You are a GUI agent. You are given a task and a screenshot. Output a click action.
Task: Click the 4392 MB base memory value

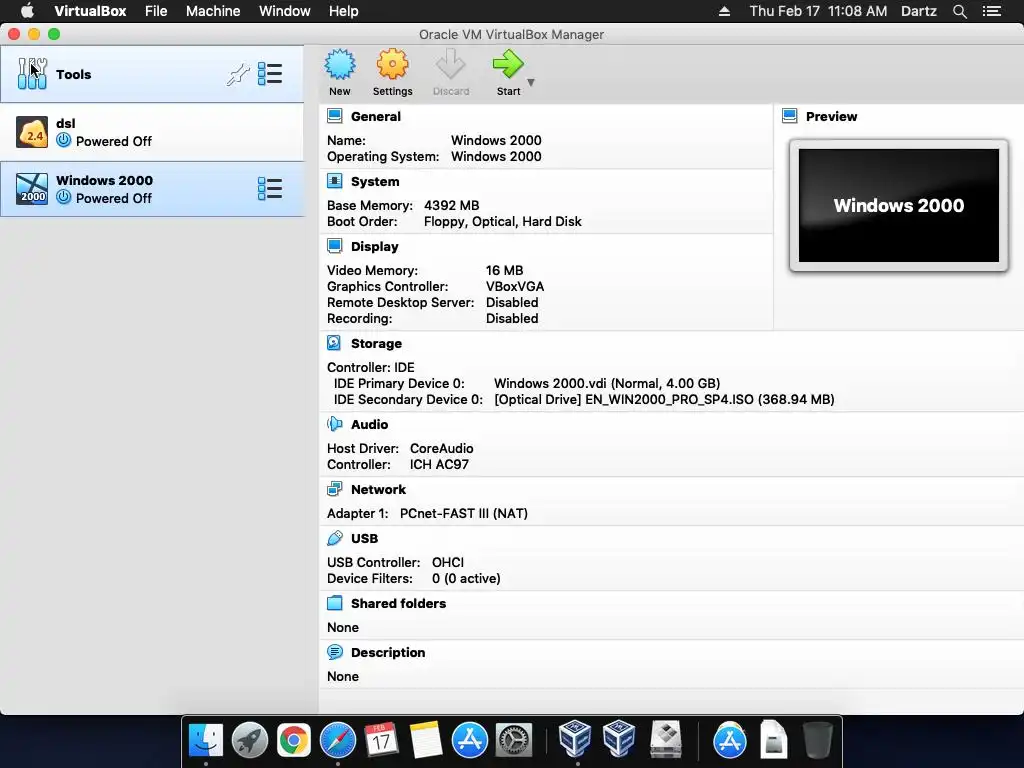point(451,205)
